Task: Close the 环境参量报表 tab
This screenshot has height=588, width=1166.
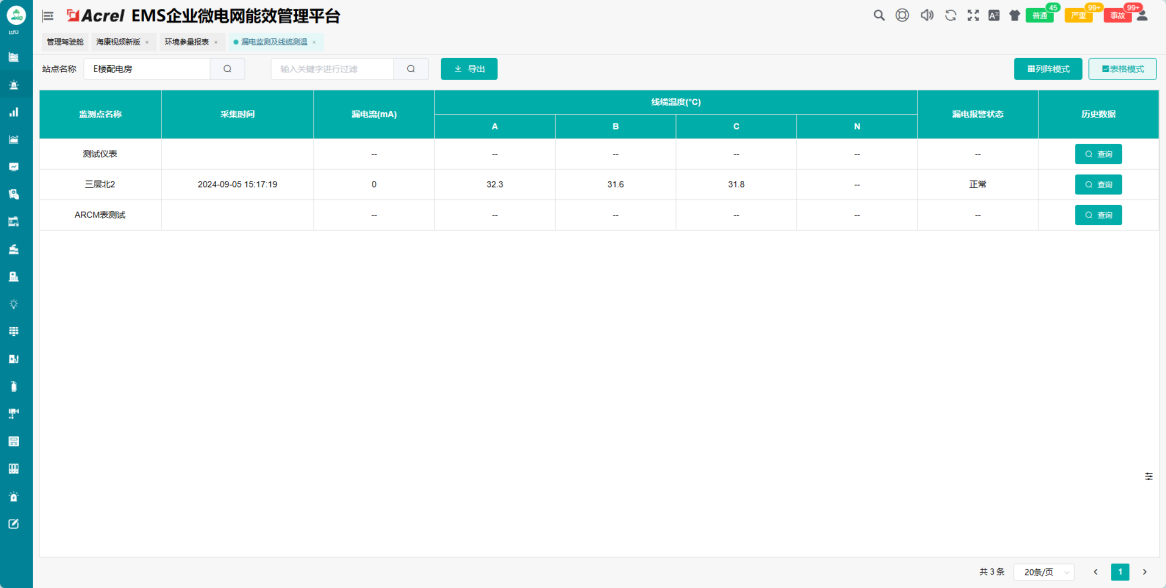Action: point(216,42)
